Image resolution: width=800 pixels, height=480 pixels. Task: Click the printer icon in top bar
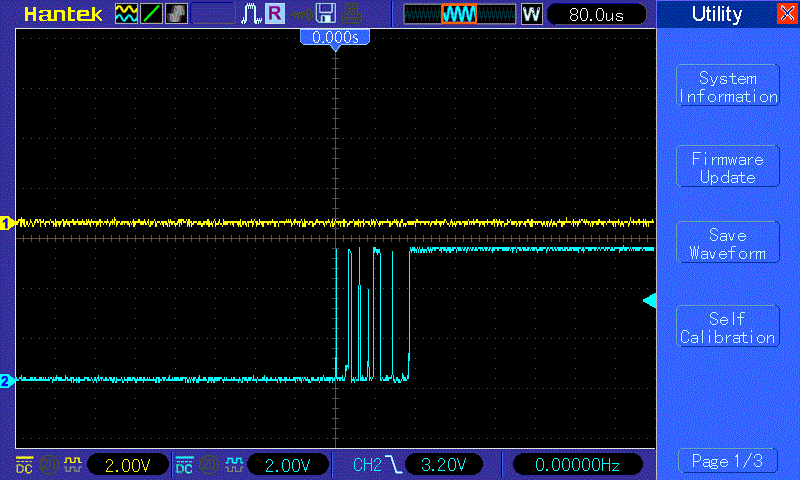point(350,14)
